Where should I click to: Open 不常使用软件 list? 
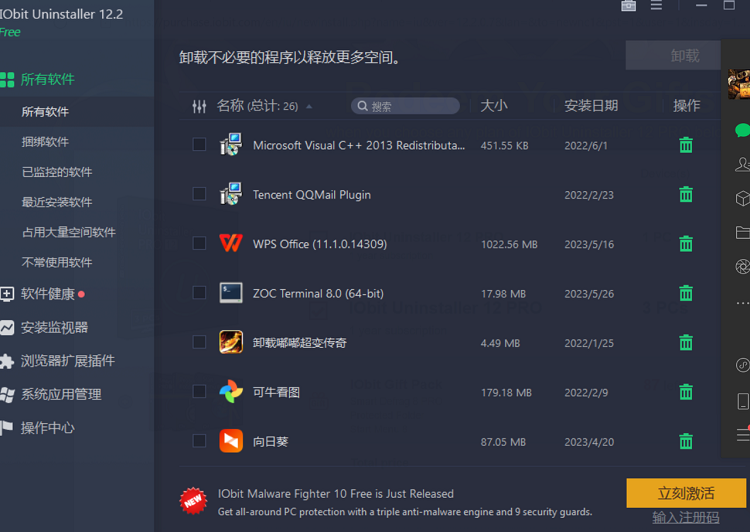[x=57, y=263]
